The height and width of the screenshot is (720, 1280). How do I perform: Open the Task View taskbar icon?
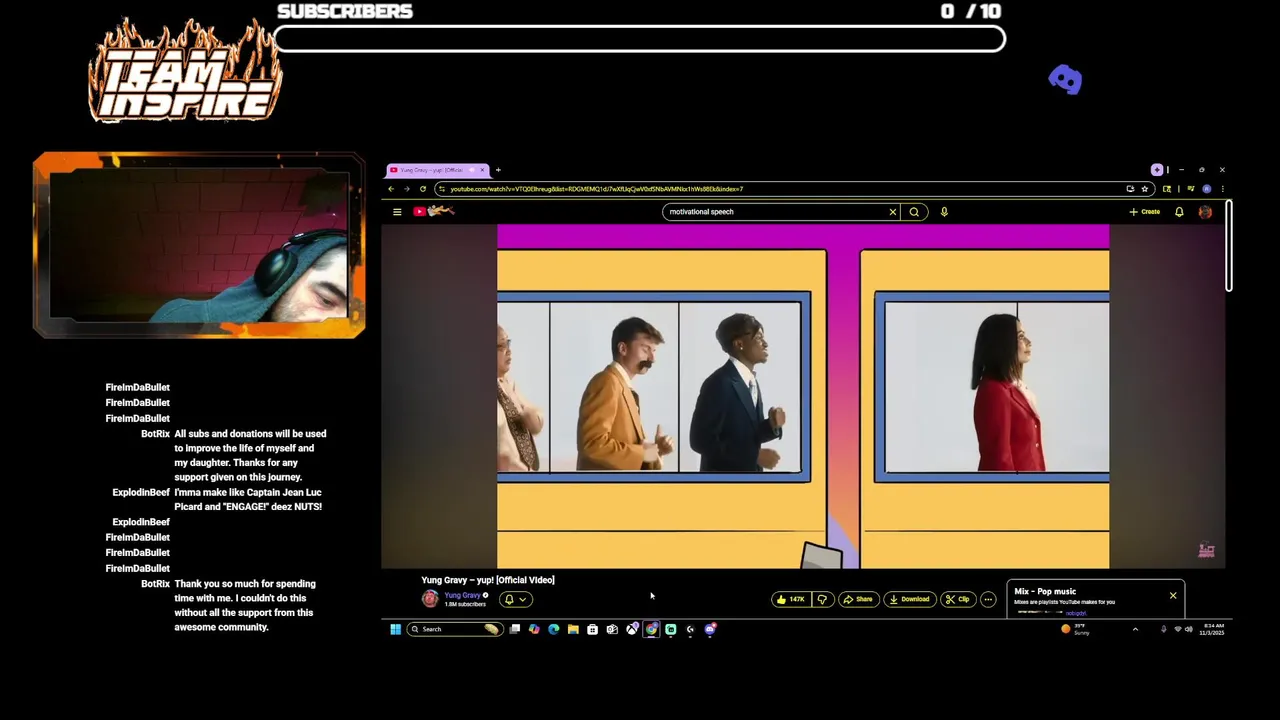pos(515,629)
